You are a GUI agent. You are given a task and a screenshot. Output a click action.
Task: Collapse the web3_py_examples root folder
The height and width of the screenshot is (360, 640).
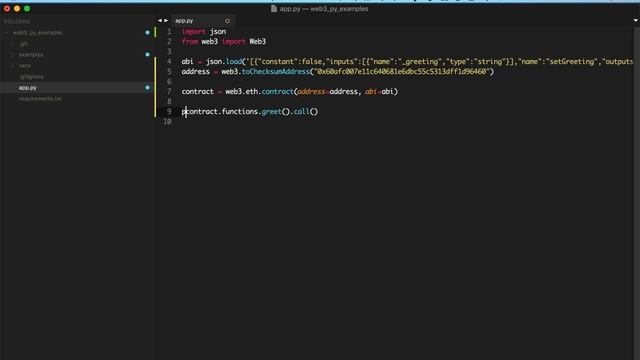pyautogui.click(x=7, y=33)
